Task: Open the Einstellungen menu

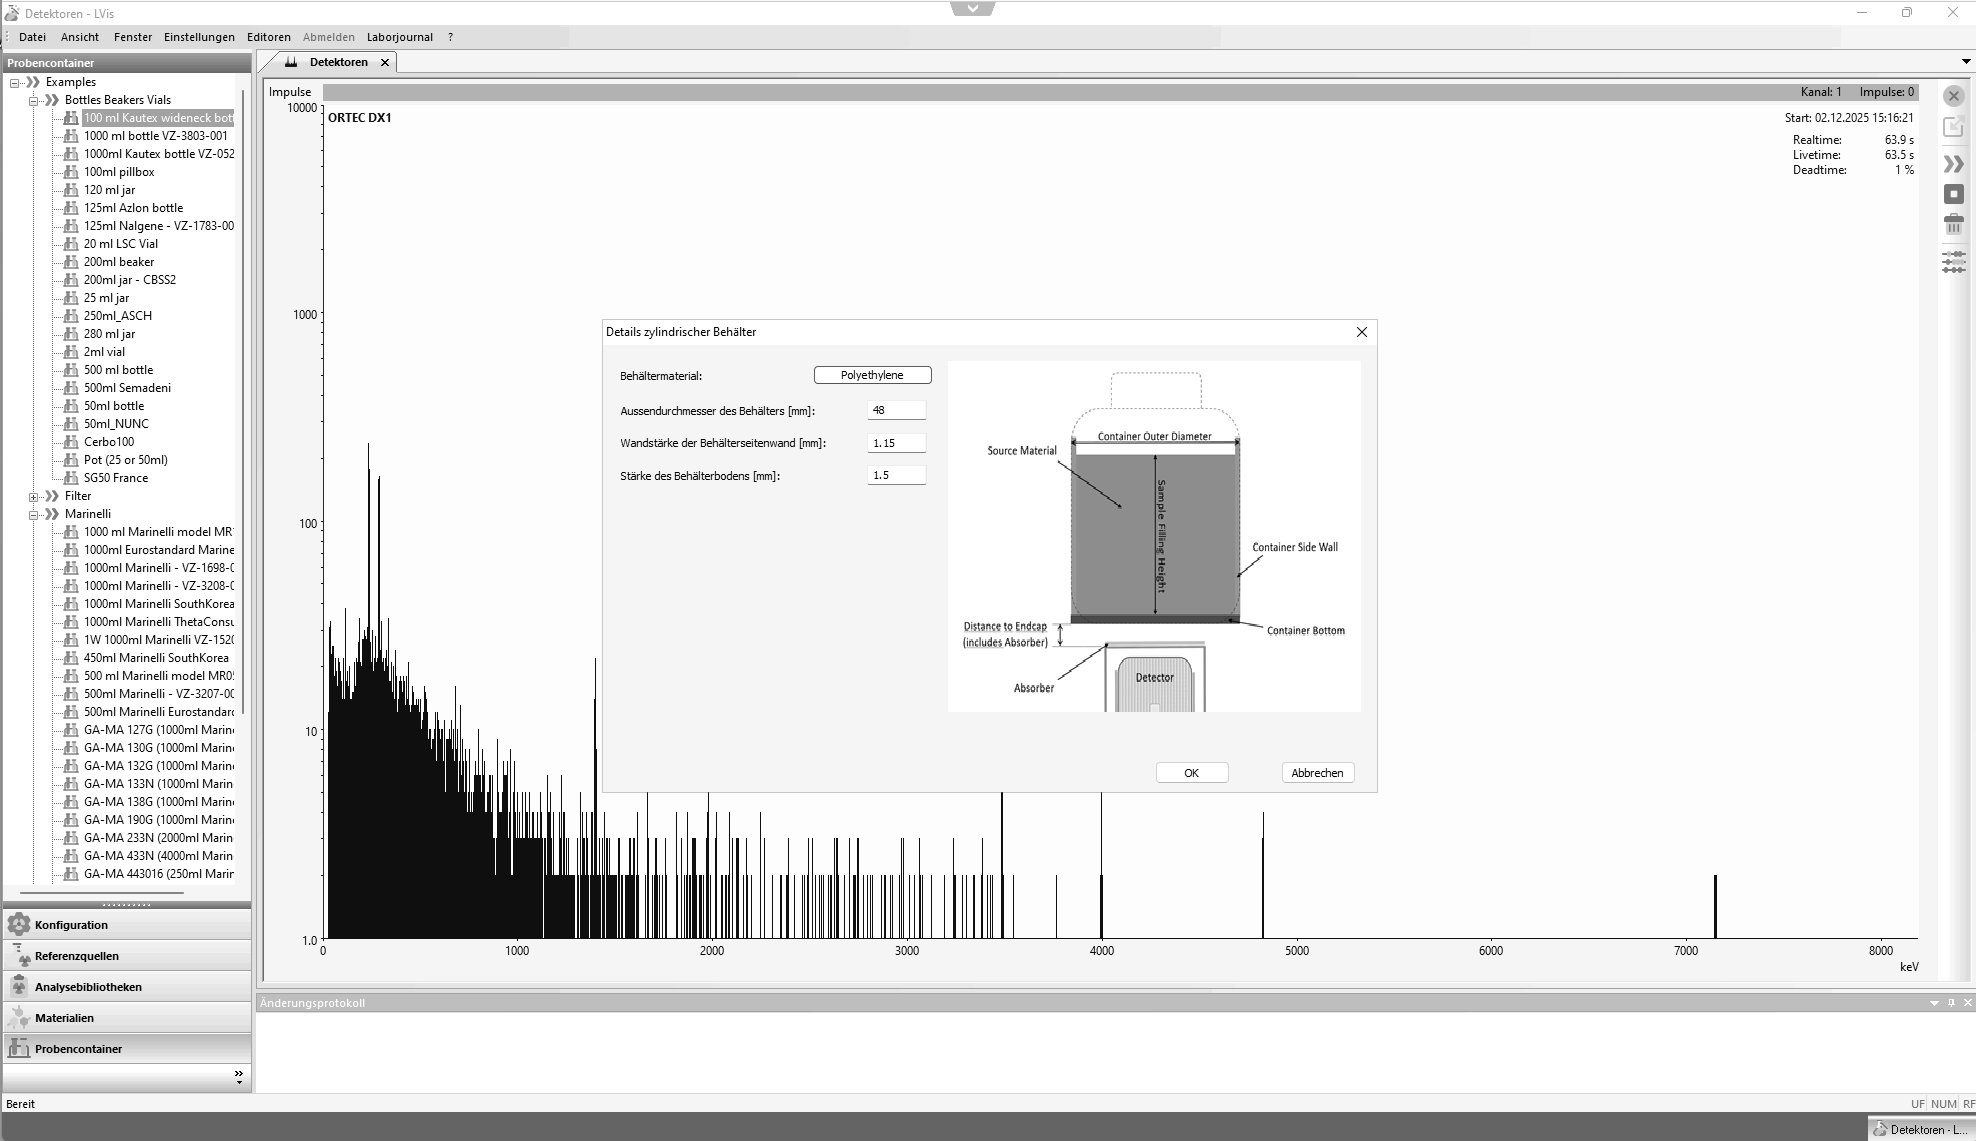Action: click(x=199, y=37)
